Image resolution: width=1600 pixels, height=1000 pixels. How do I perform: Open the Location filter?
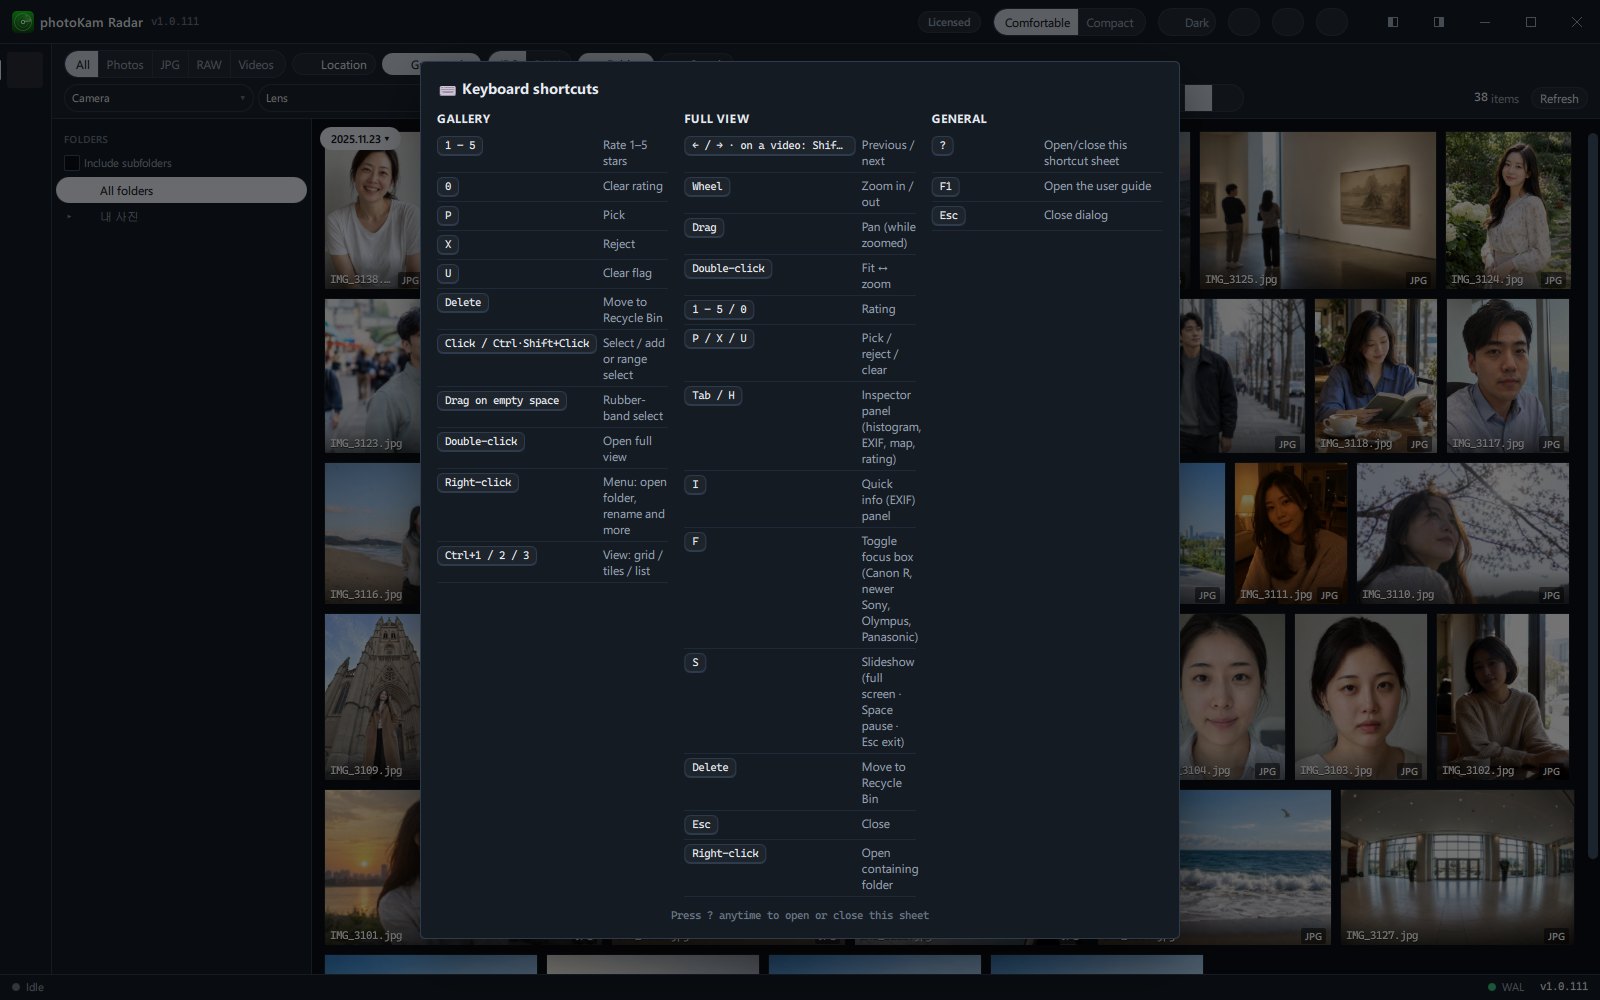[x=336, y=65]
